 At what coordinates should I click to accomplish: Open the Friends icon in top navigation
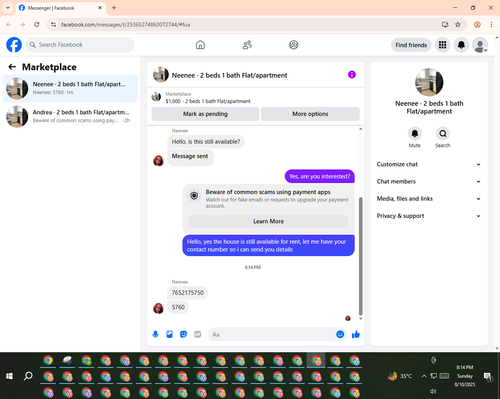[247, 45]
